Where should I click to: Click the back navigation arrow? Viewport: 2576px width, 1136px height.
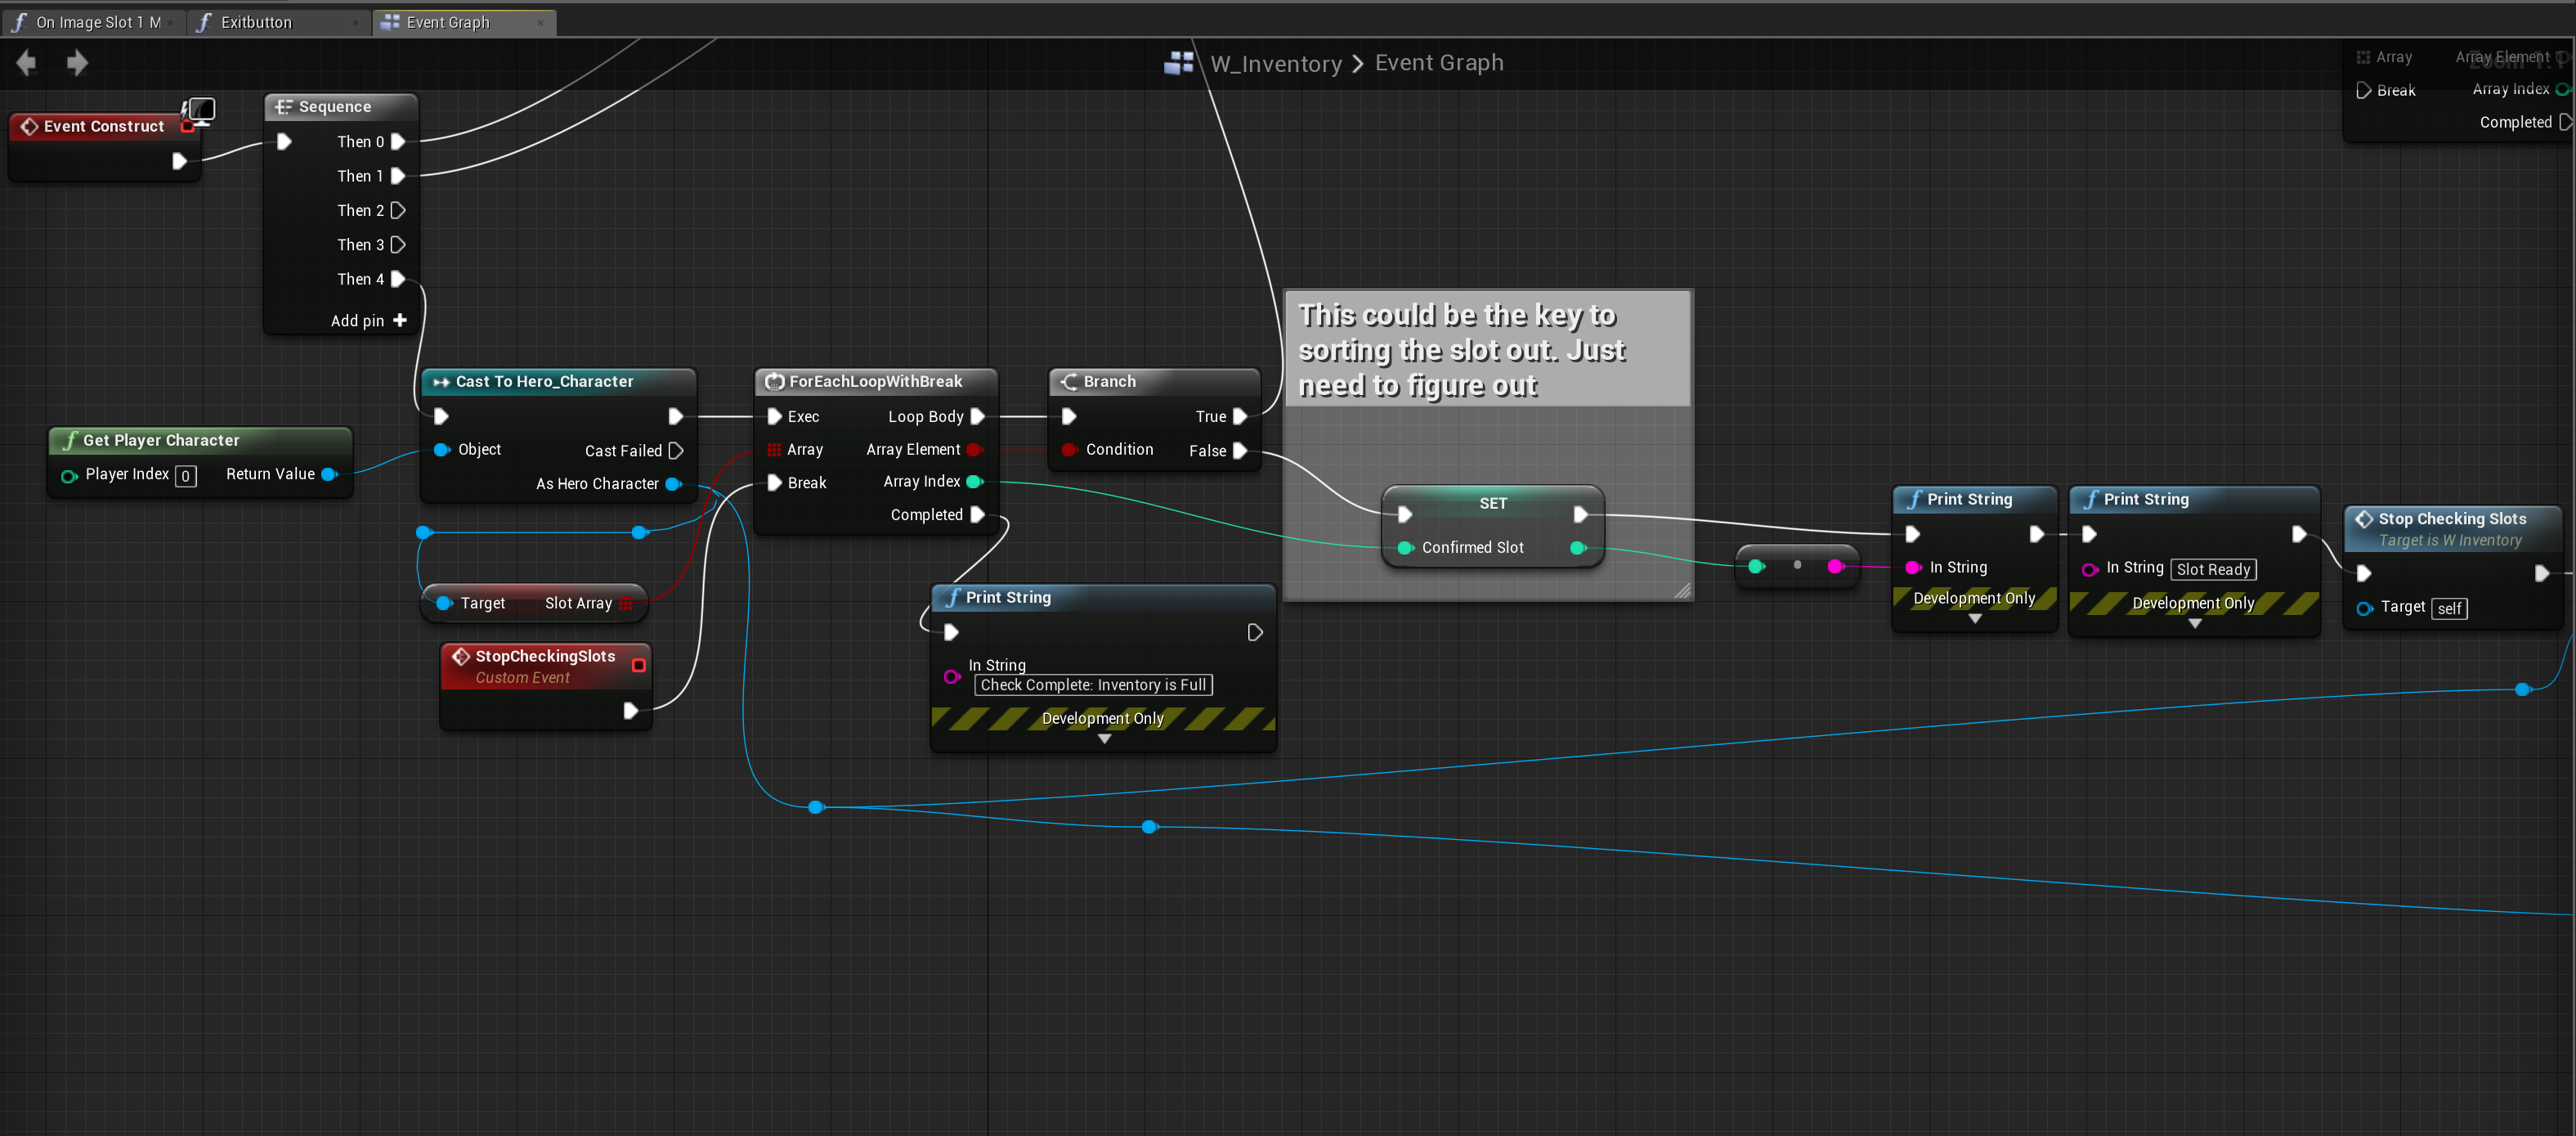27,63
